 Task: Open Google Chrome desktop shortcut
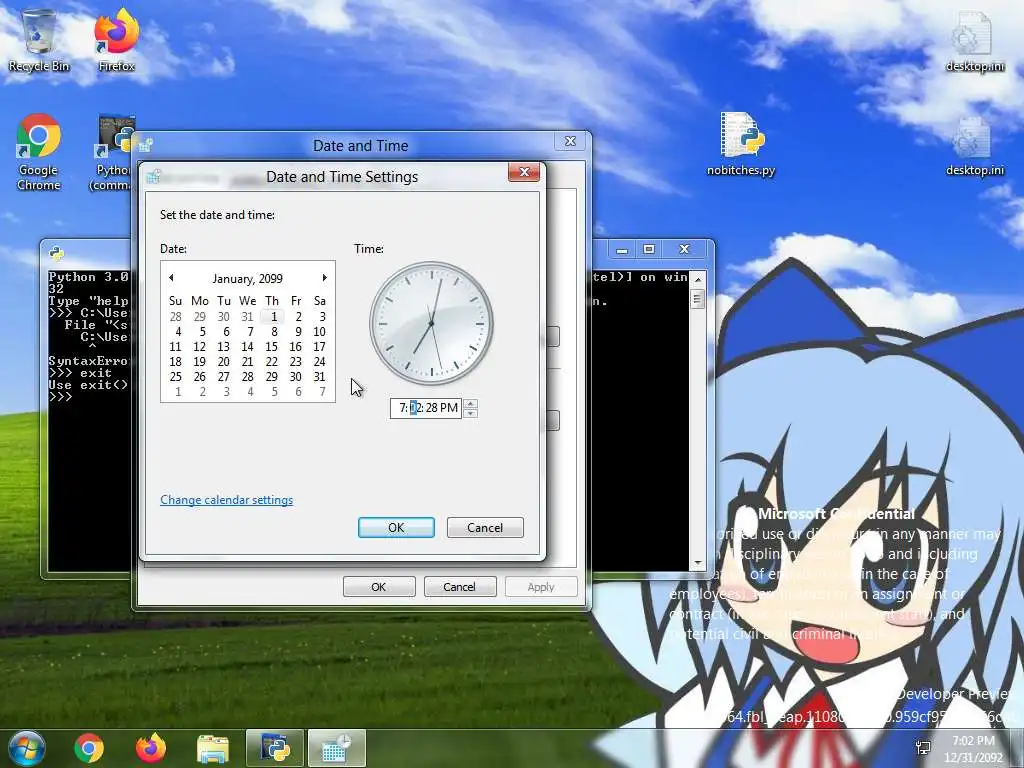click(x=39, y=152)
